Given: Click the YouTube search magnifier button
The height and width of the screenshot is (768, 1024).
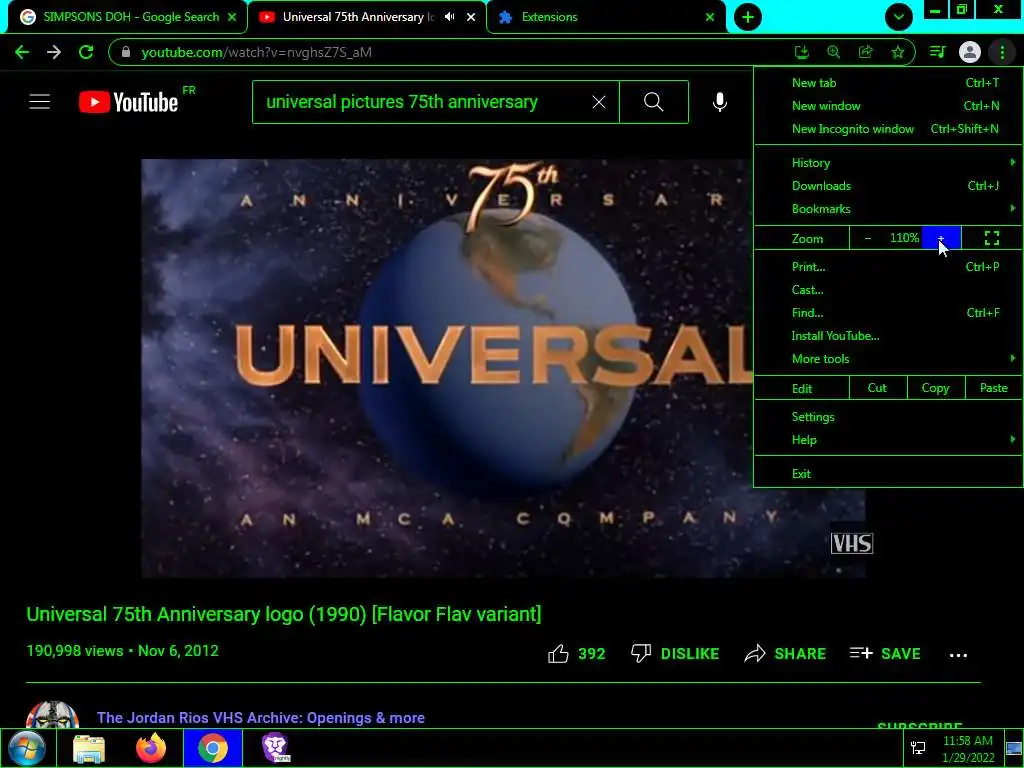Looking at the screenshot, I should coord(654,102).
